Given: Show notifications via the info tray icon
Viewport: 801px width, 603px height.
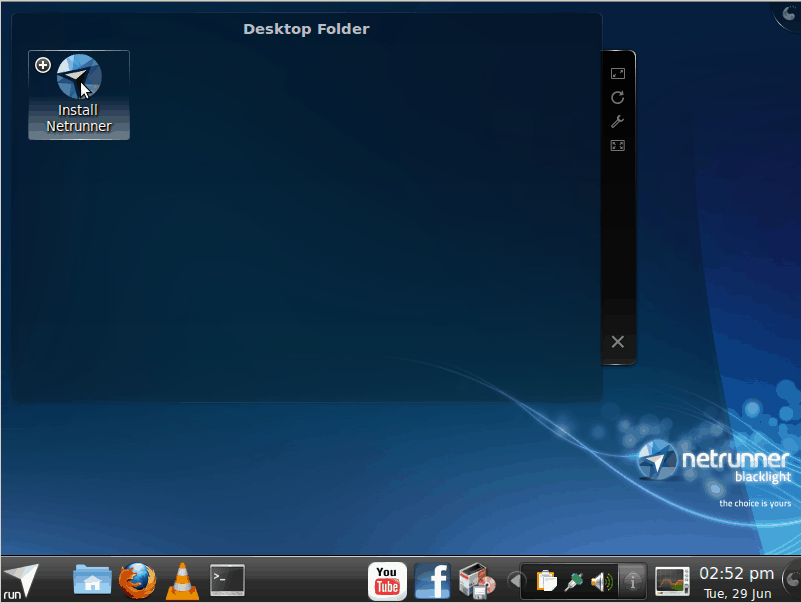Looking at the screenshot, I should coord(632,581).
